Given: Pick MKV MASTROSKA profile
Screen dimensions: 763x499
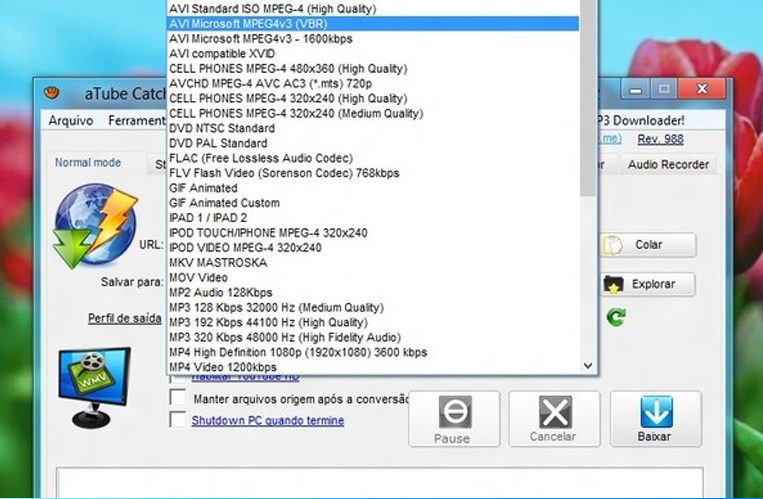Looking at the screenshot, I should tap(373, 263).
